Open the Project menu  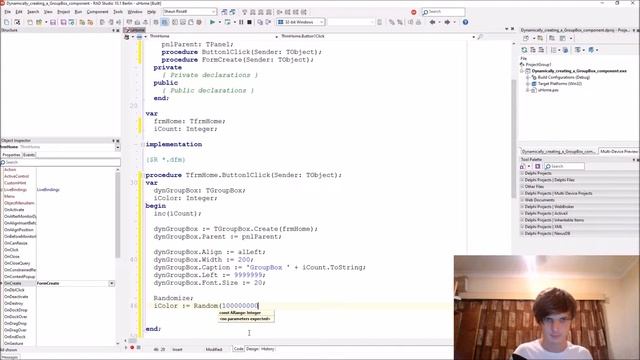63,12
